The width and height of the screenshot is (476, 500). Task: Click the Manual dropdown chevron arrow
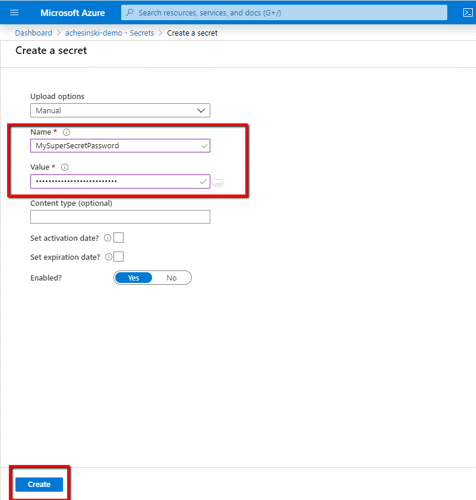tap(201, 110)
